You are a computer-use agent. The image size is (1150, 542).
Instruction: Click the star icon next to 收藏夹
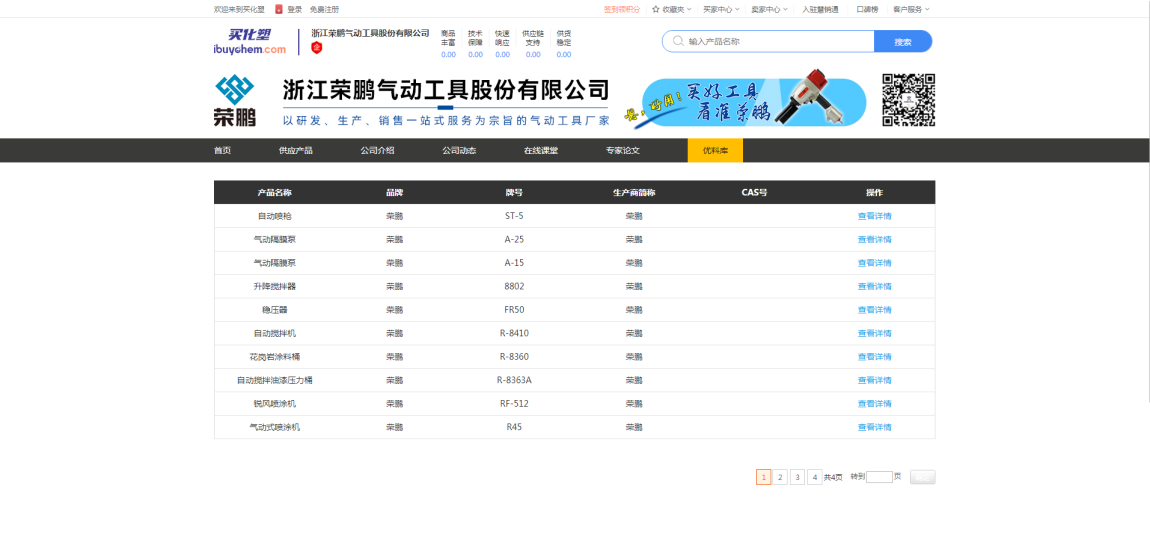[656, 10]
